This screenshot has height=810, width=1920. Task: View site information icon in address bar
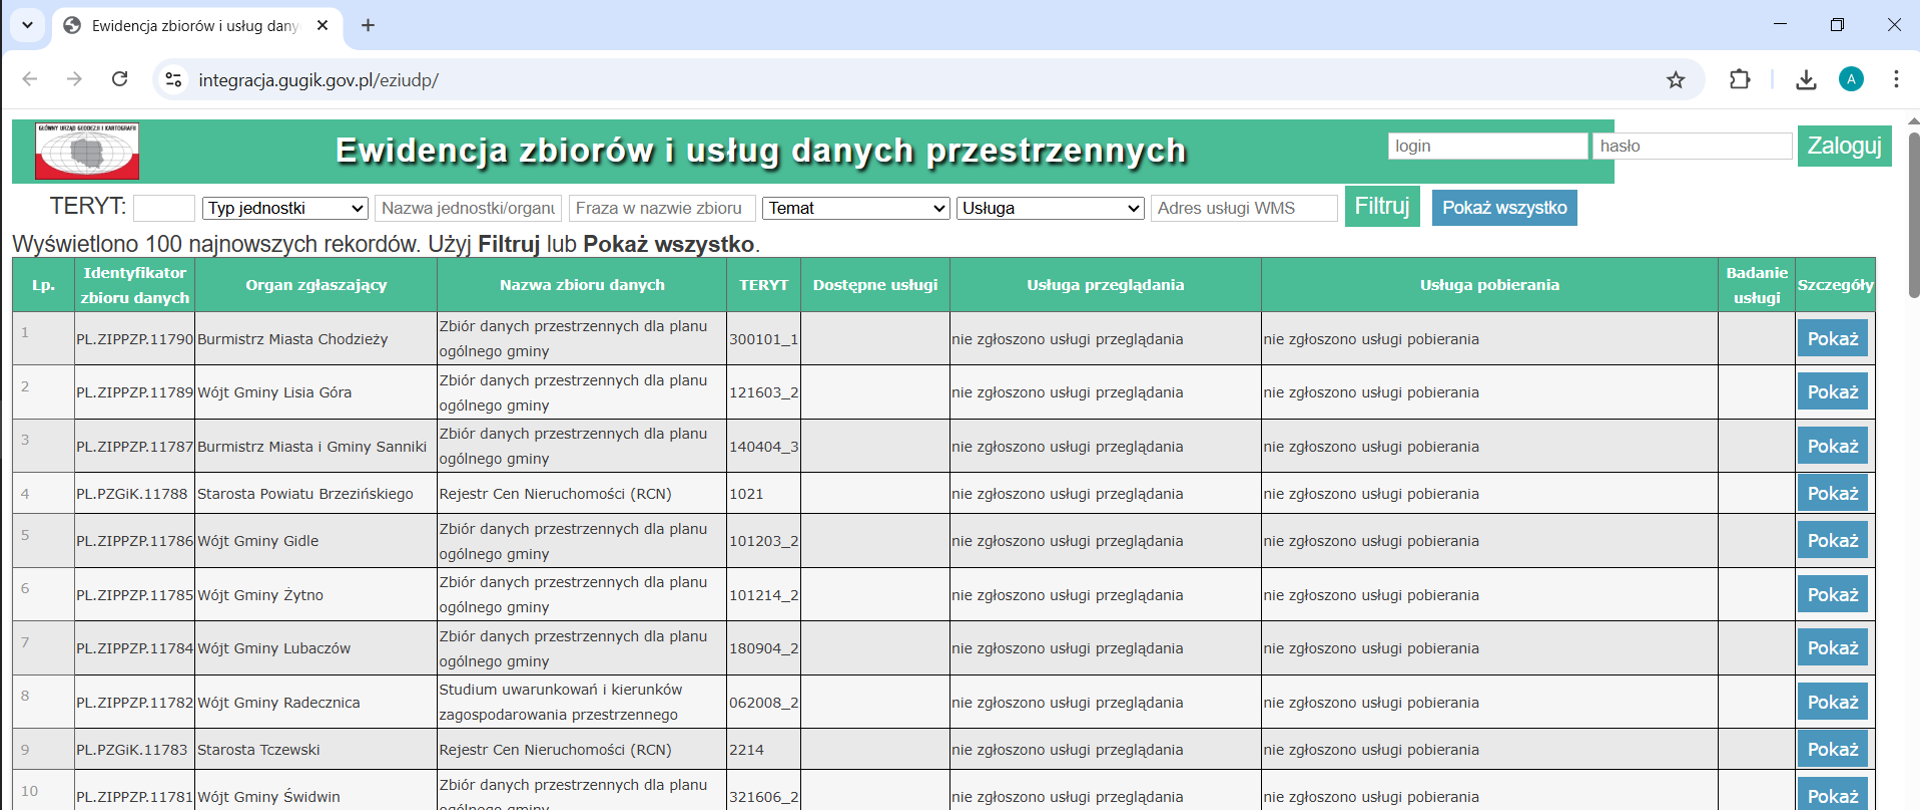pyautogui.click(x=174, y=80)
